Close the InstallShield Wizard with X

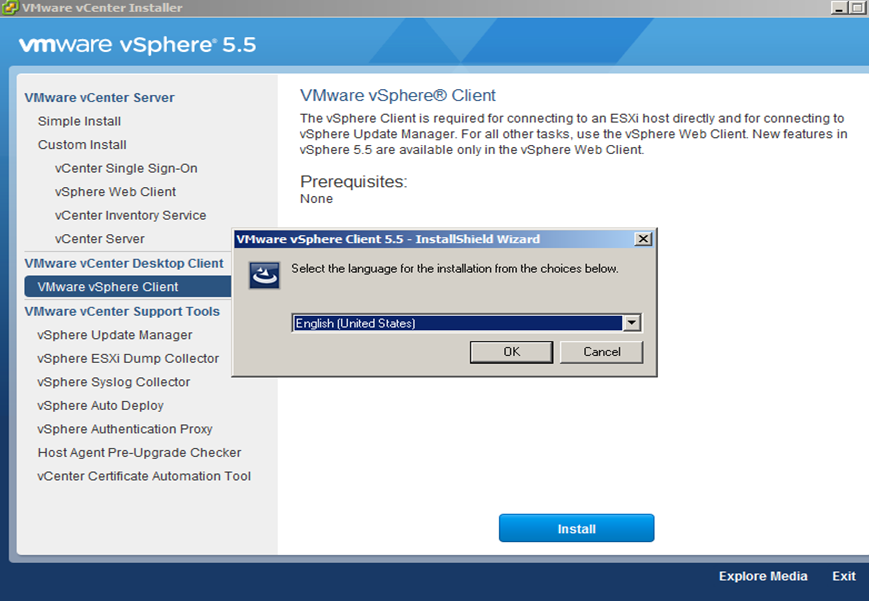click(643, 239)
